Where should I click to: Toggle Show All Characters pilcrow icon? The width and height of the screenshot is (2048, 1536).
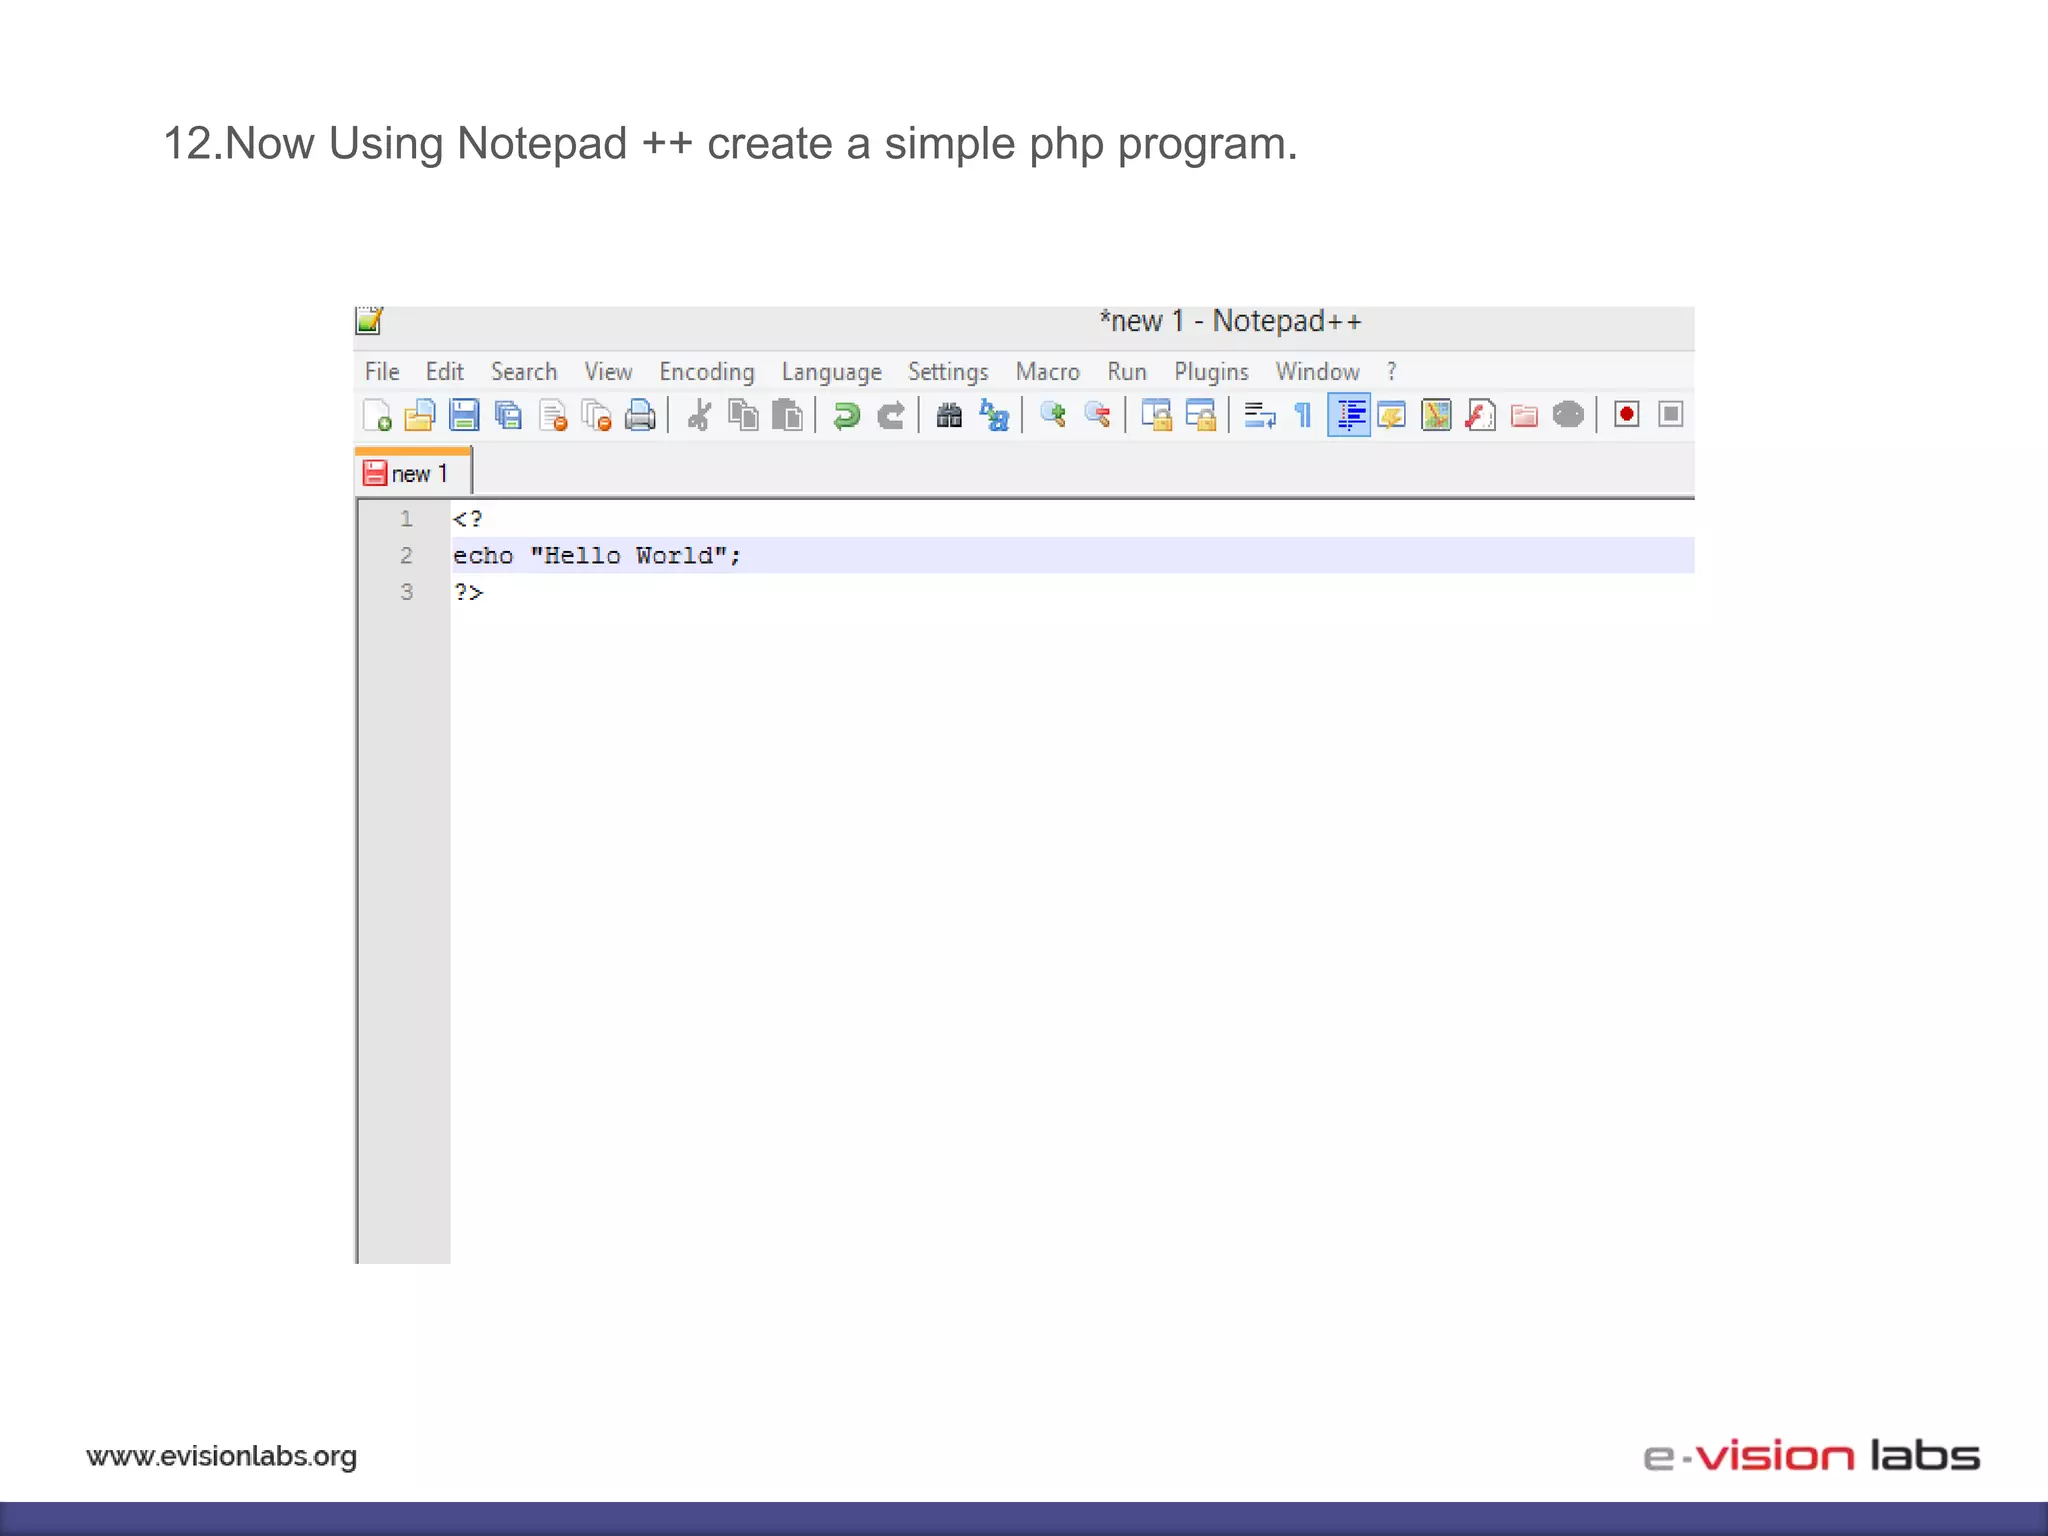(1303, 415)
